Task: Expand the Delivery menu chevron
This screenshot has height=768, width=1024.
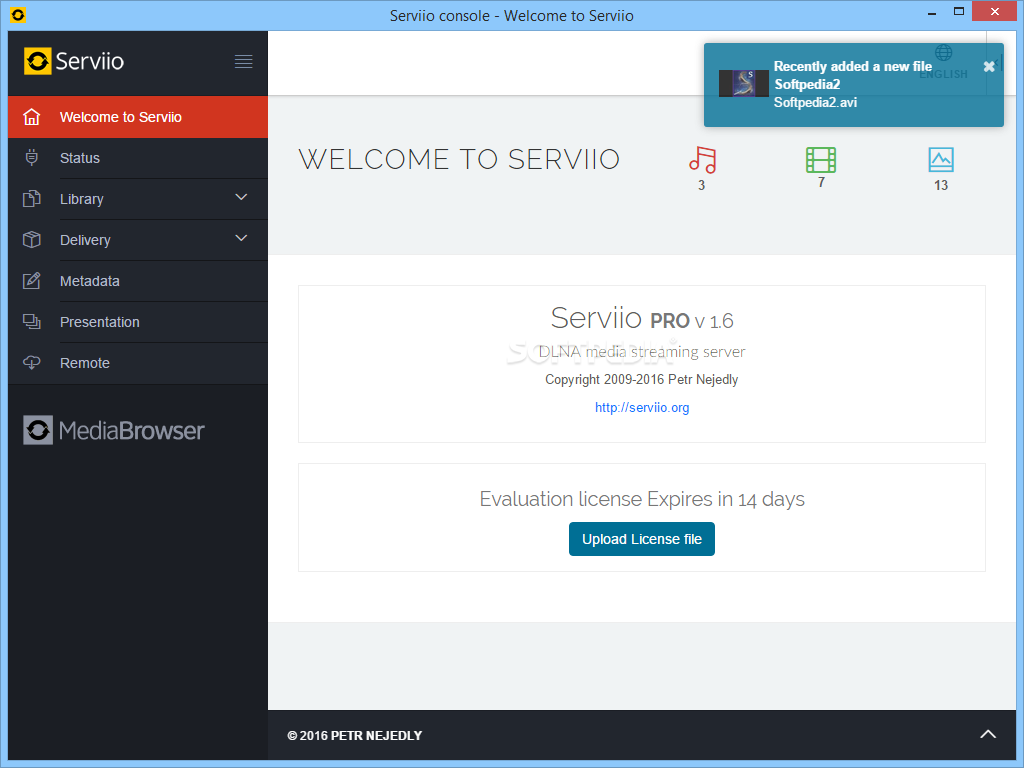Action: [241, 238]
